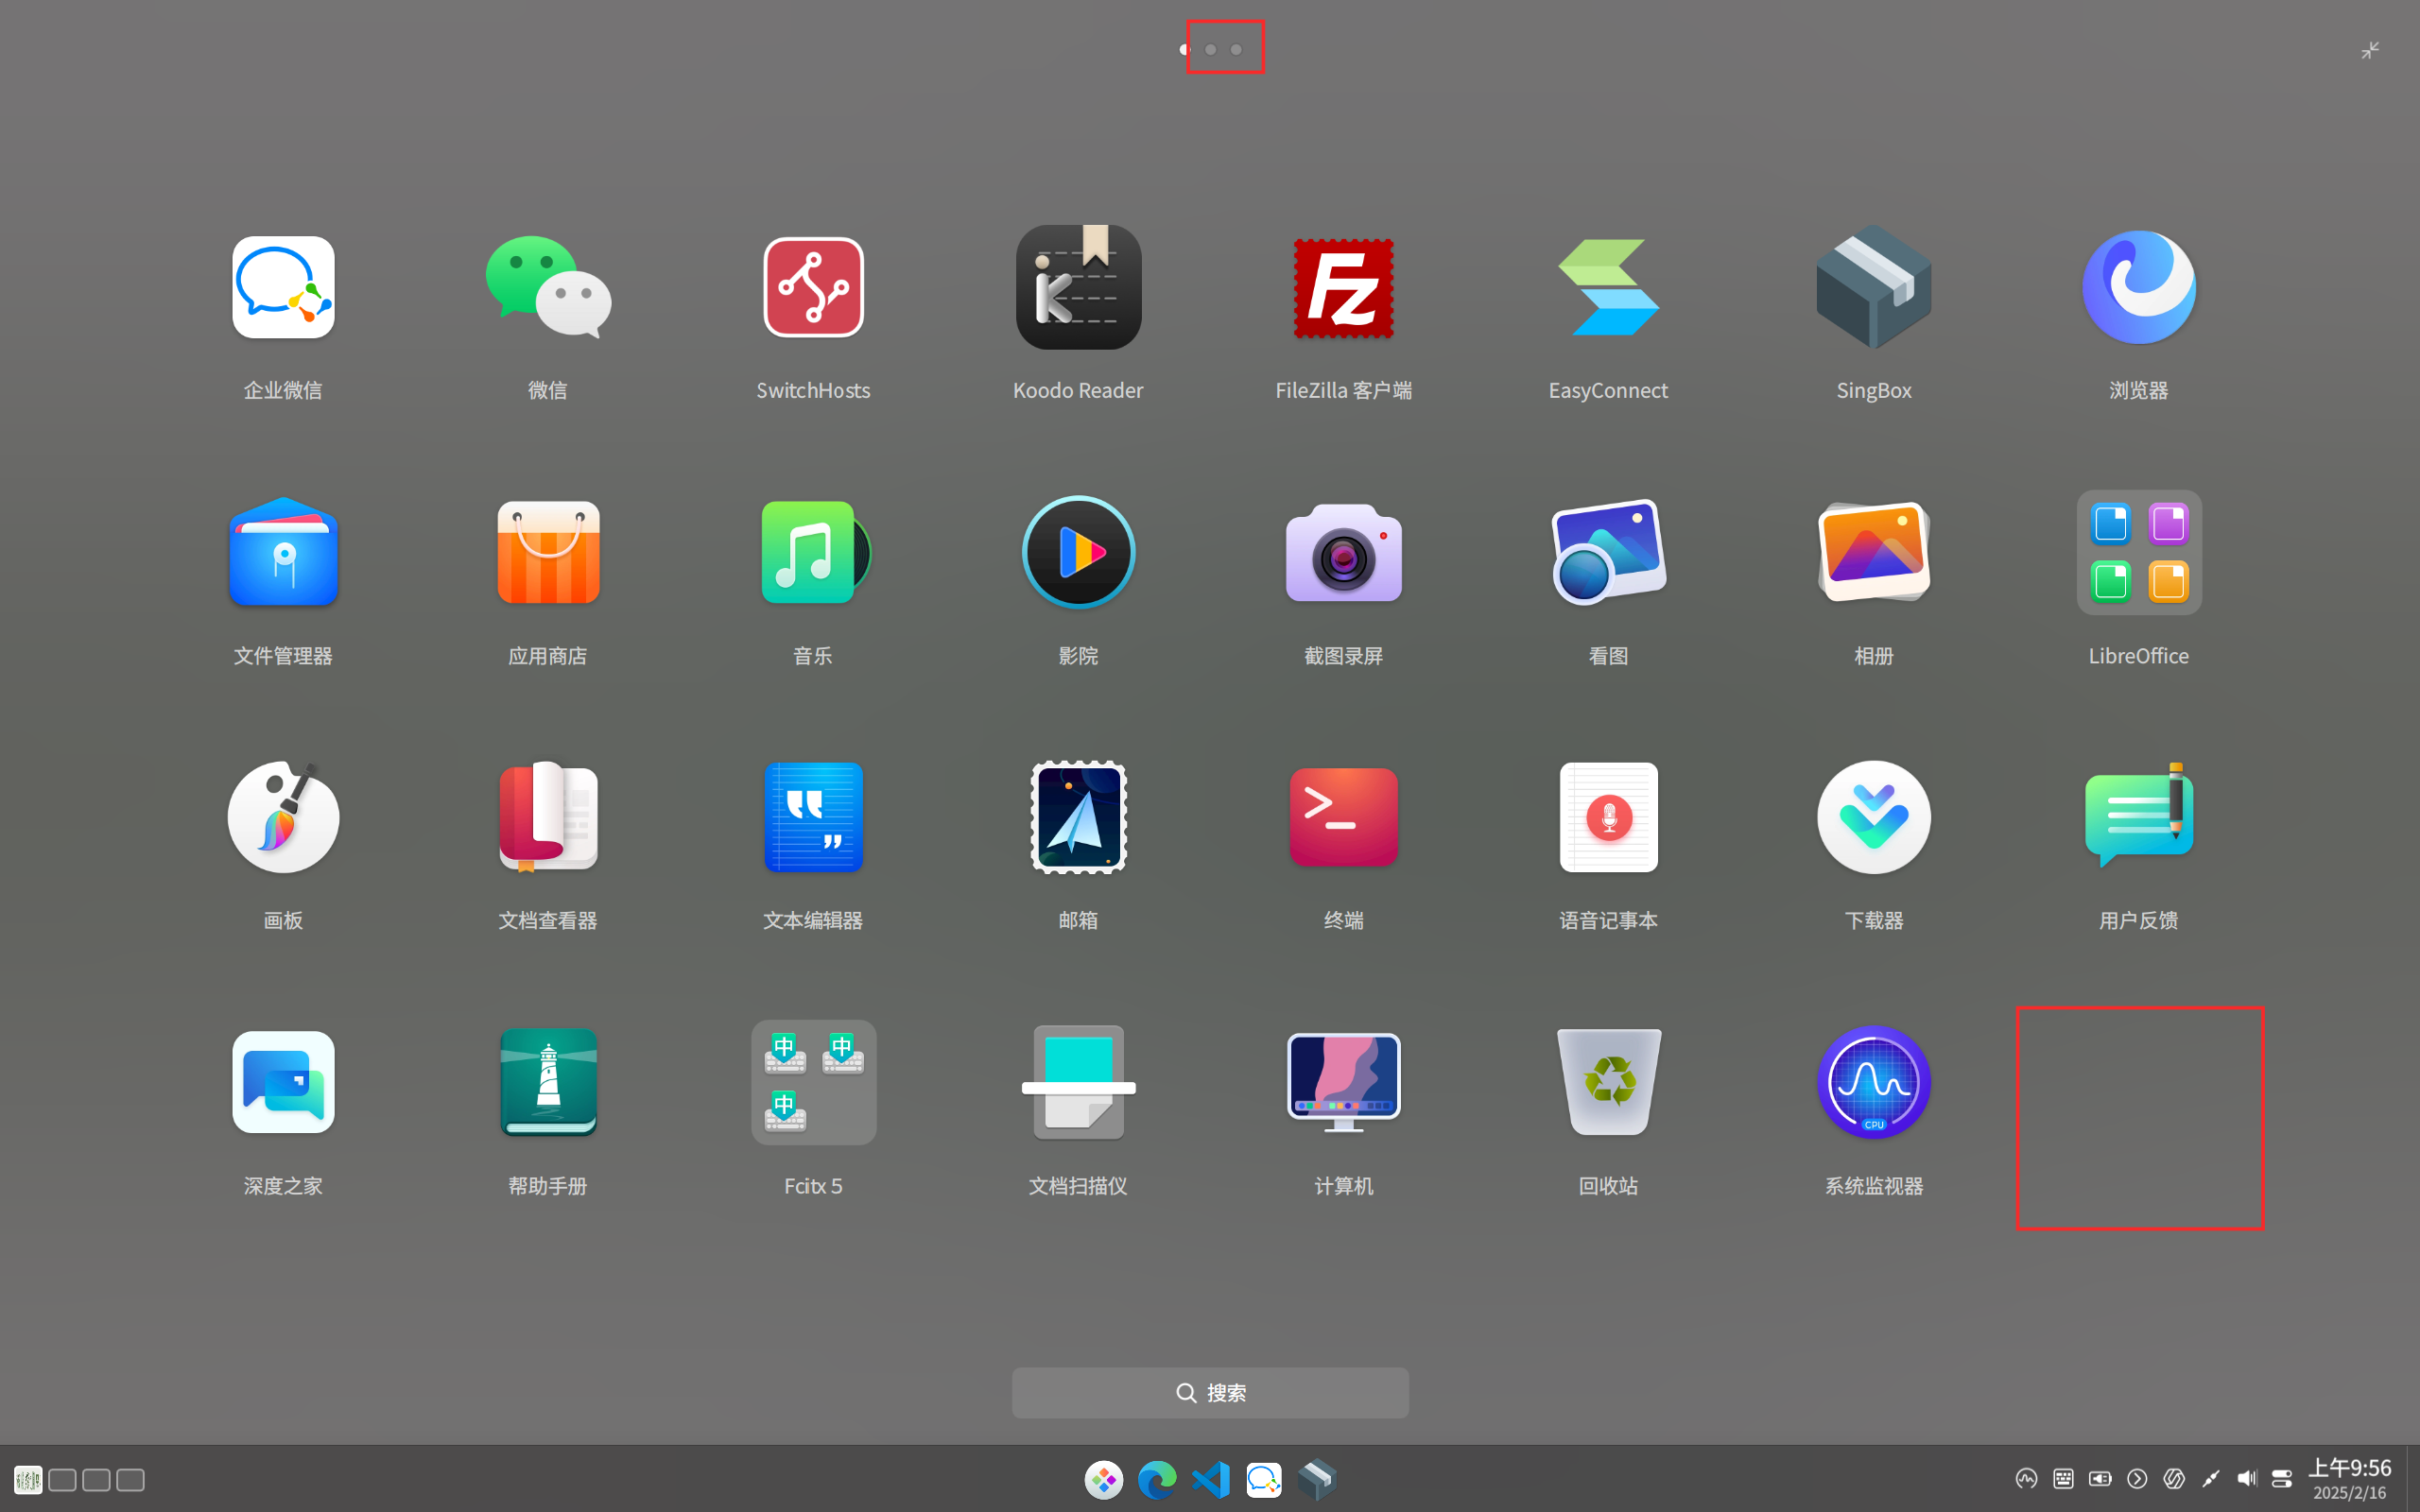Open the 终端 terminal
Viewport: 2420px width, 1512px height.
click(1343, 817)
